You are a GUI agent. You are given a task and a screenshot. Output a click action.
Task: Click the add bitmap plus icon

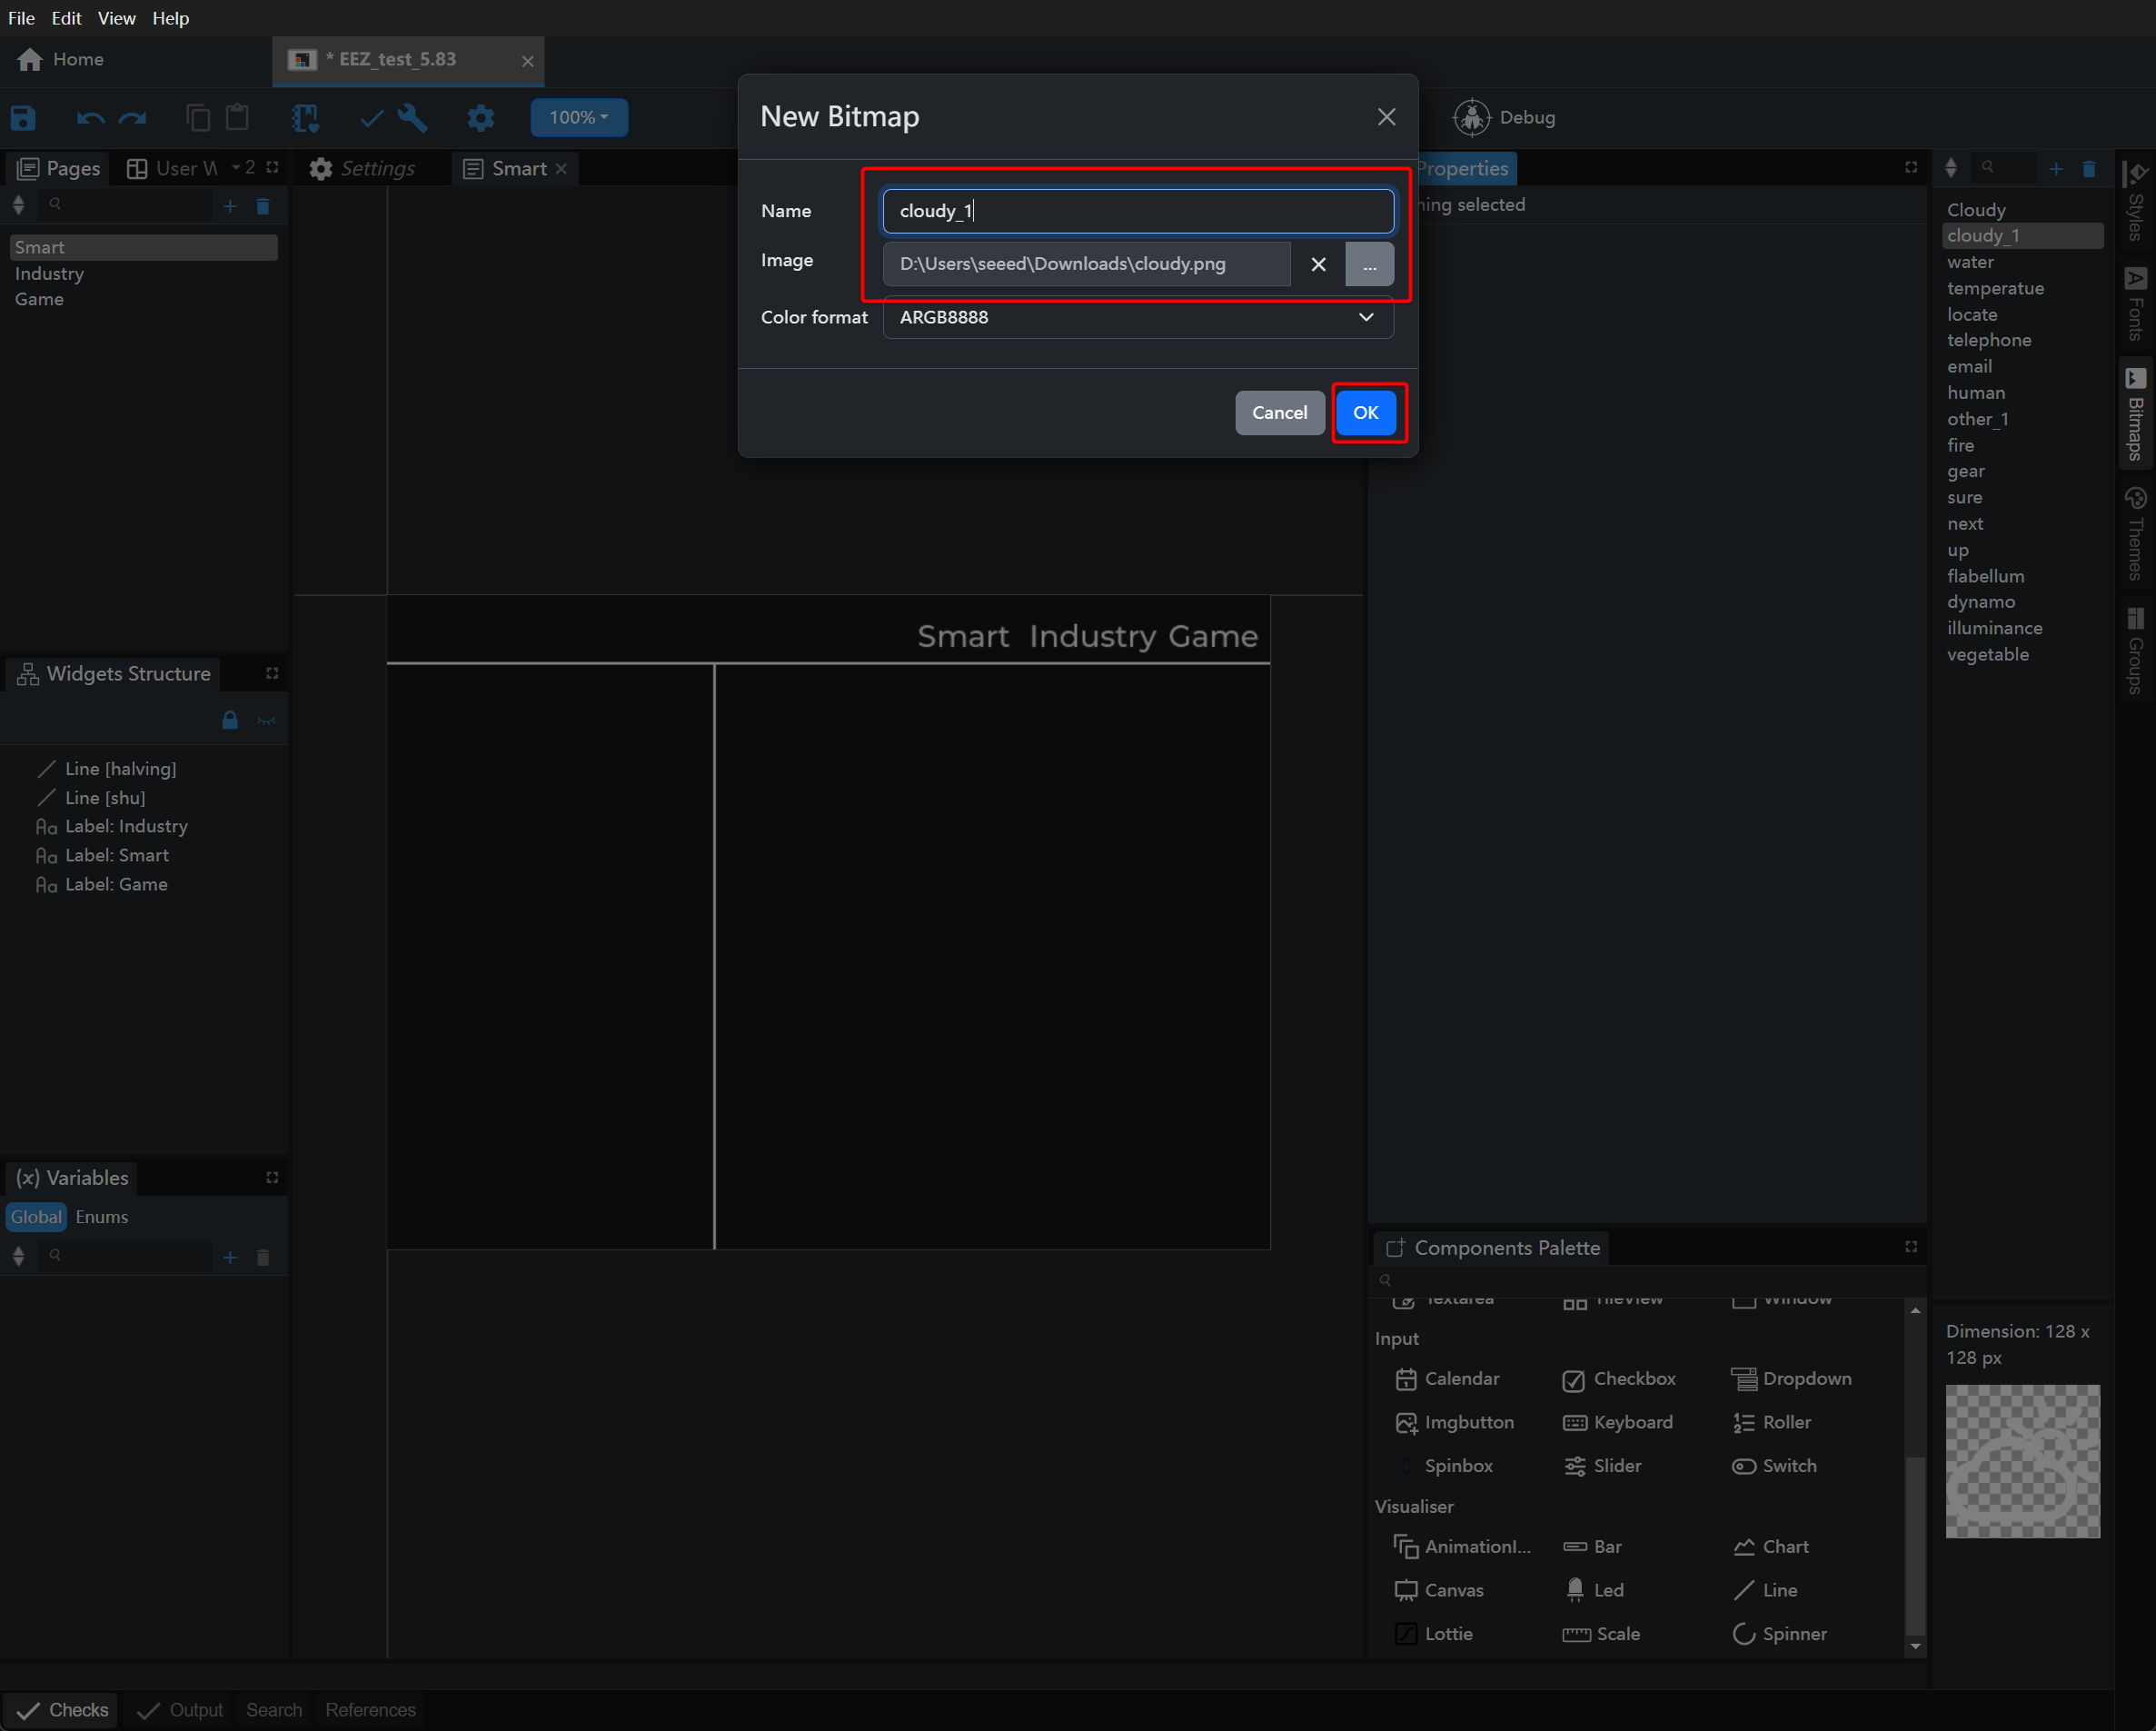2055,169
